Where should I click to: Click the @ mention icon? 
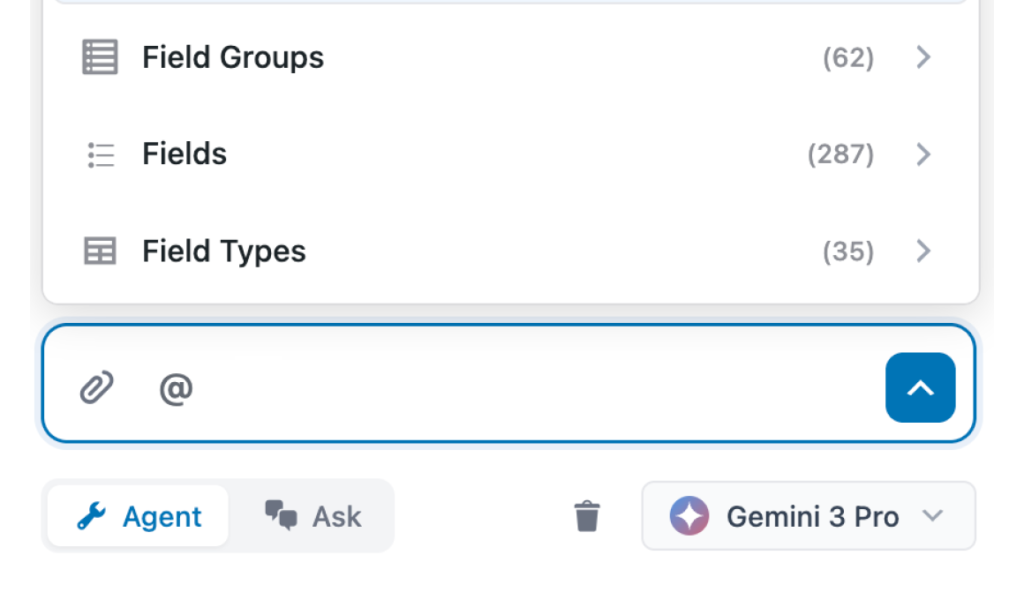point(176,387)
